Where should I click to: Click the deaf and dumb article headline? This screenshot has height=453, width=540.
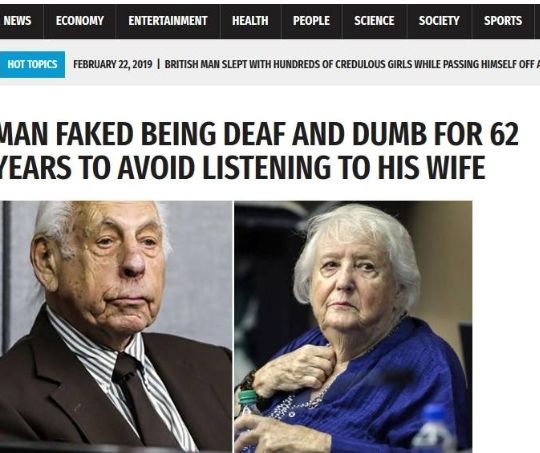pyautogui.click(x=258, y=151)
